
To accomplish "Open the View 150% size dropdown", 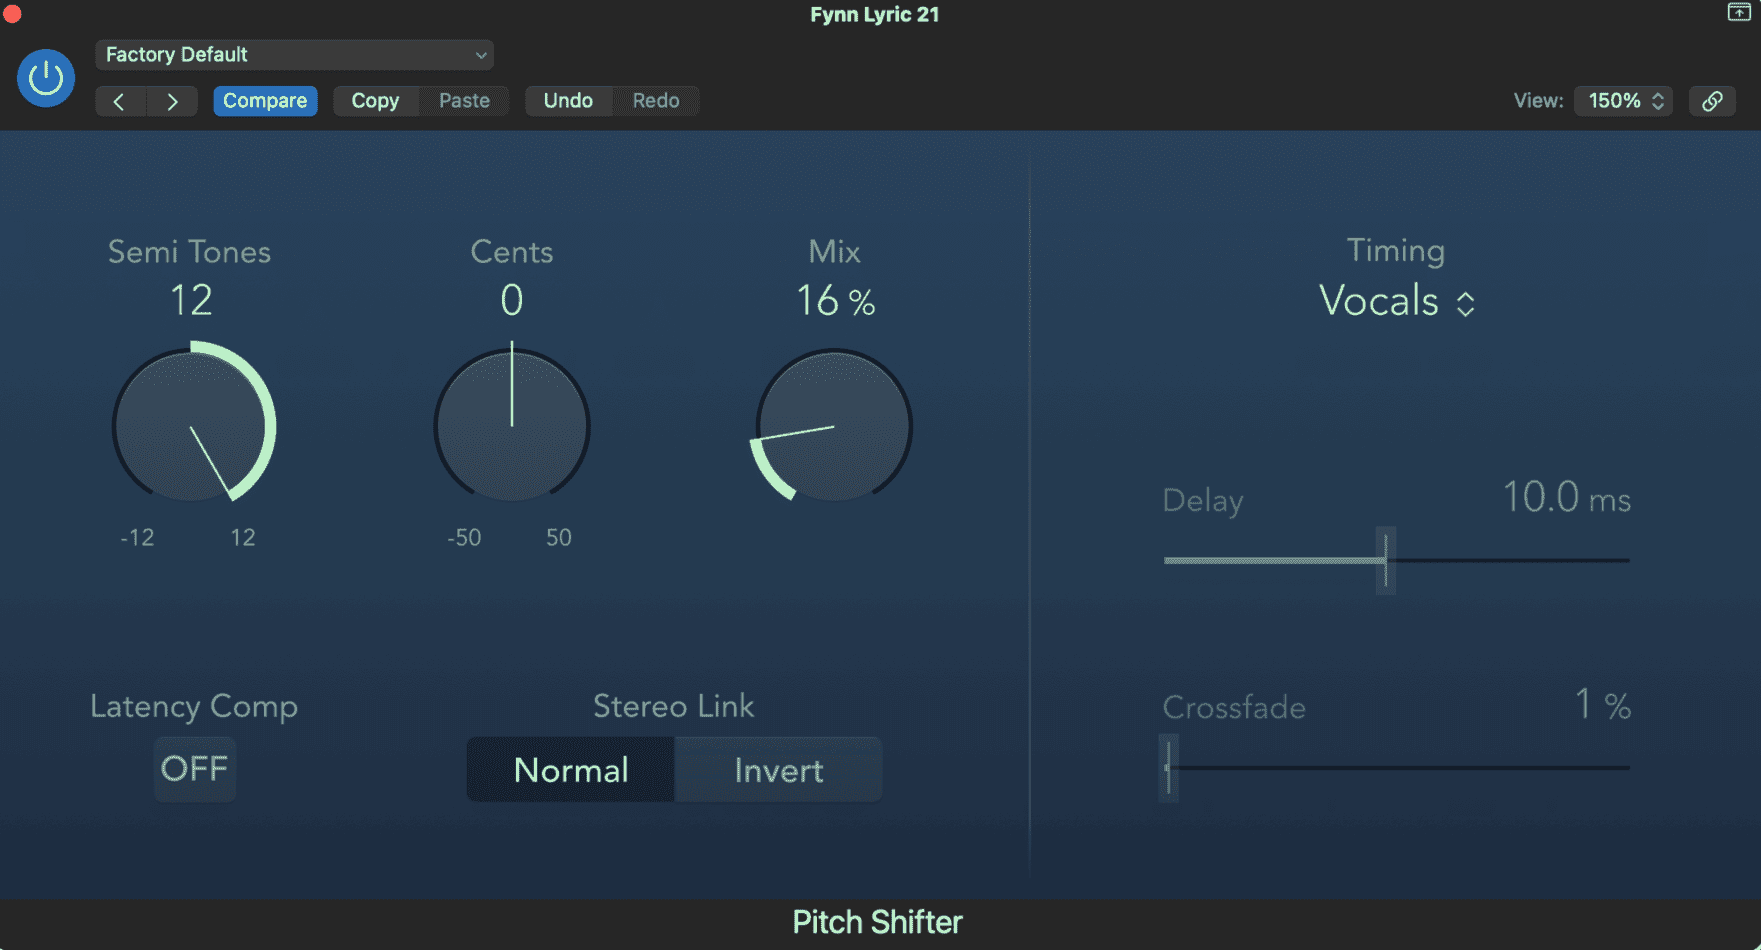I will [1623, 101].
